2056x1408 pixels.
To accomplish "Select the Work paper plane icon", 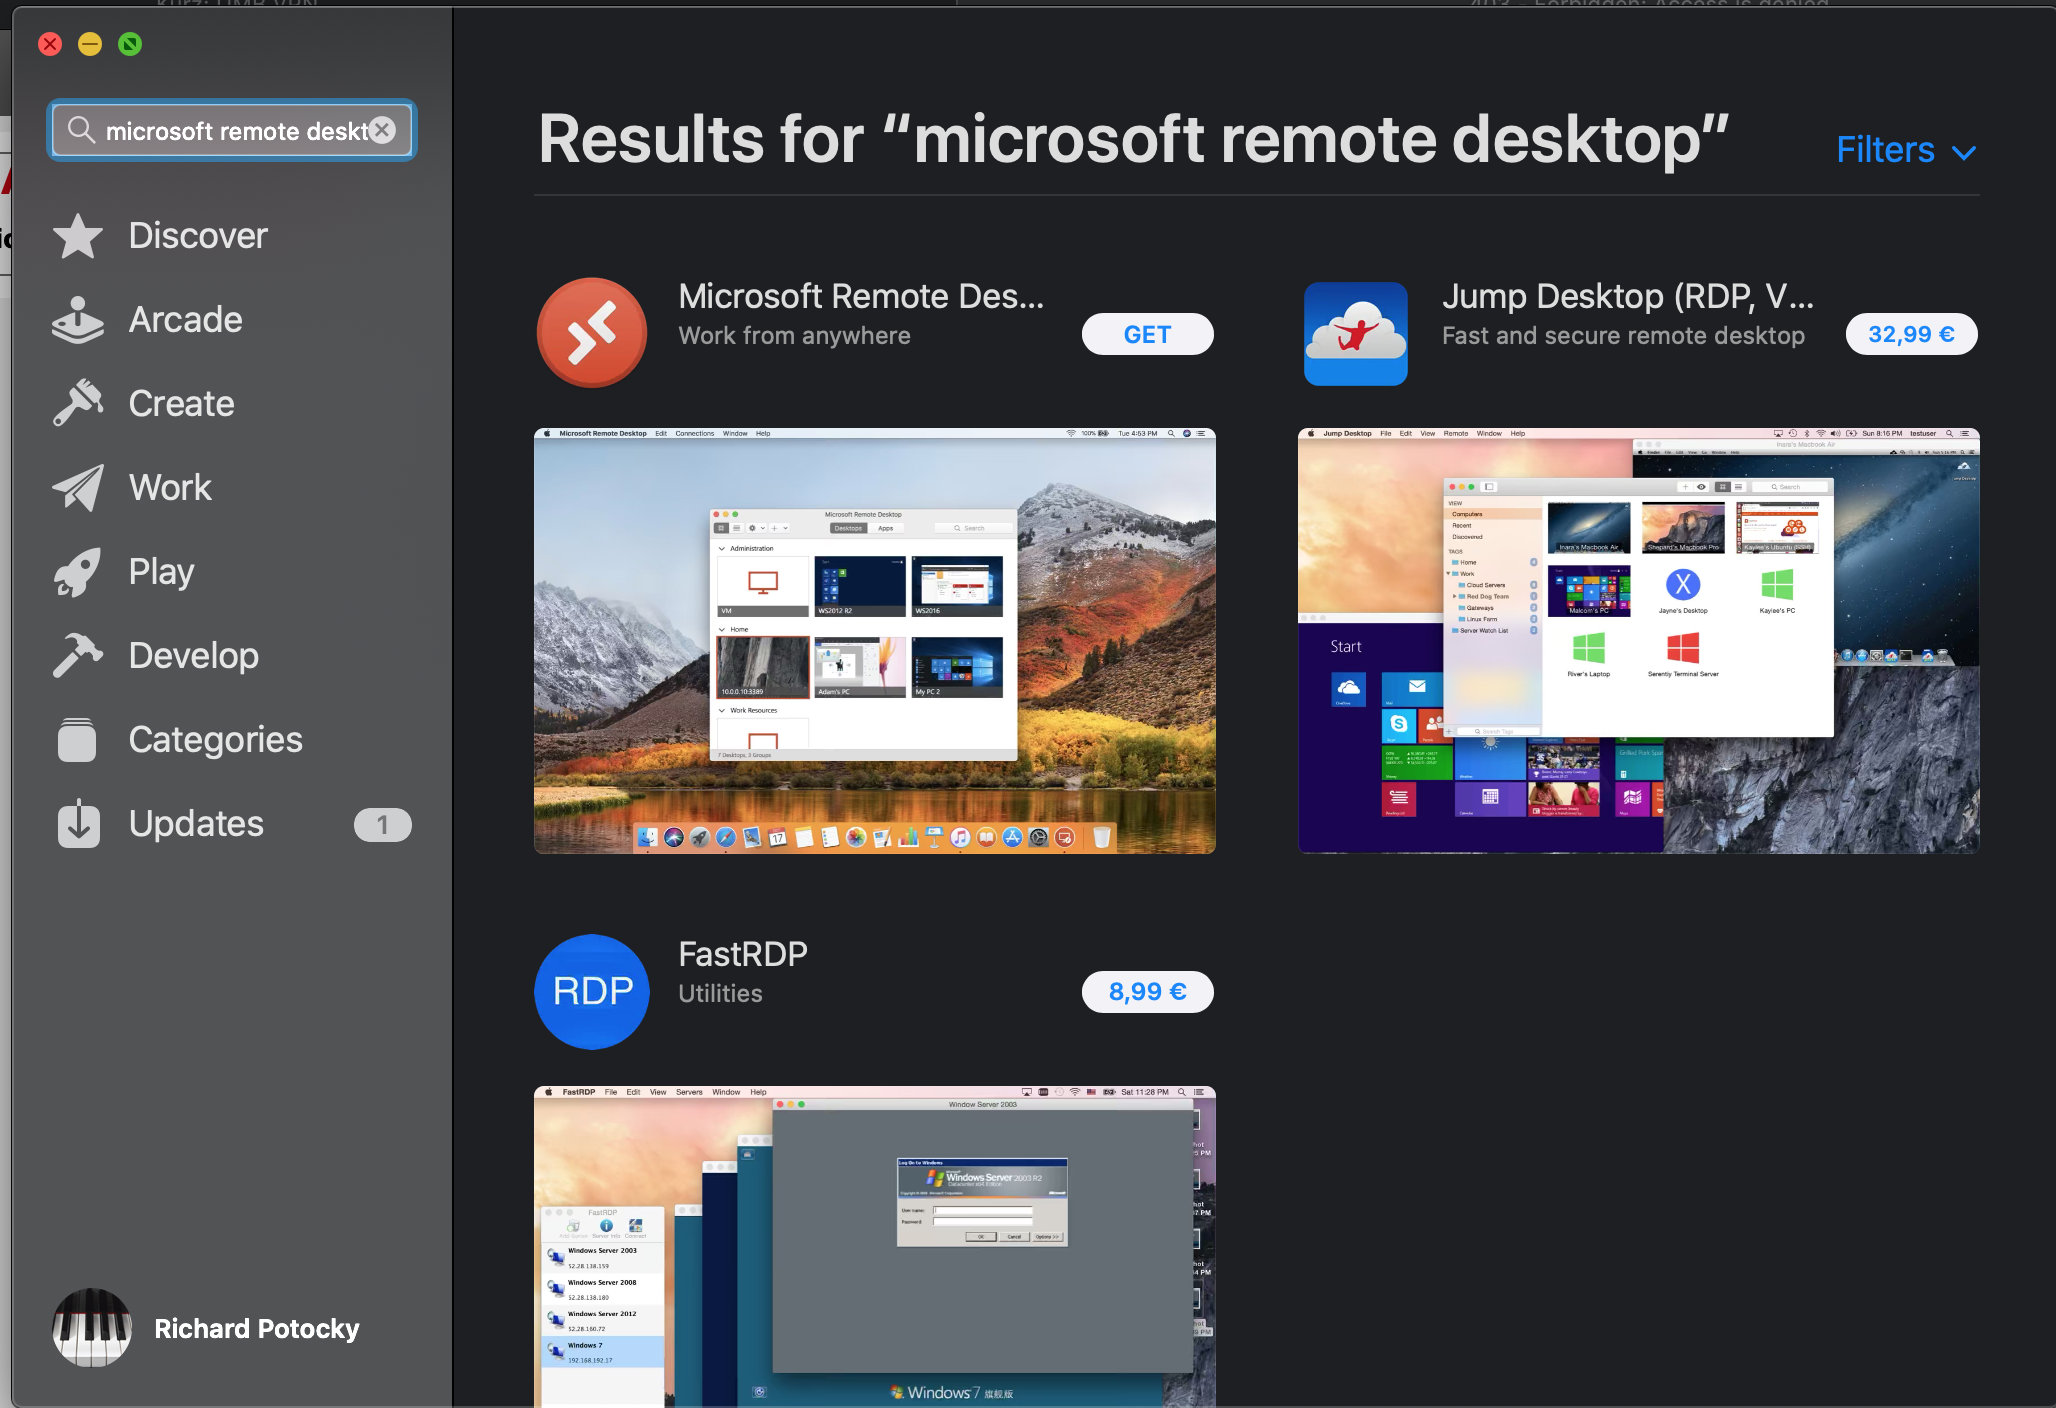I will coord(77,488).
